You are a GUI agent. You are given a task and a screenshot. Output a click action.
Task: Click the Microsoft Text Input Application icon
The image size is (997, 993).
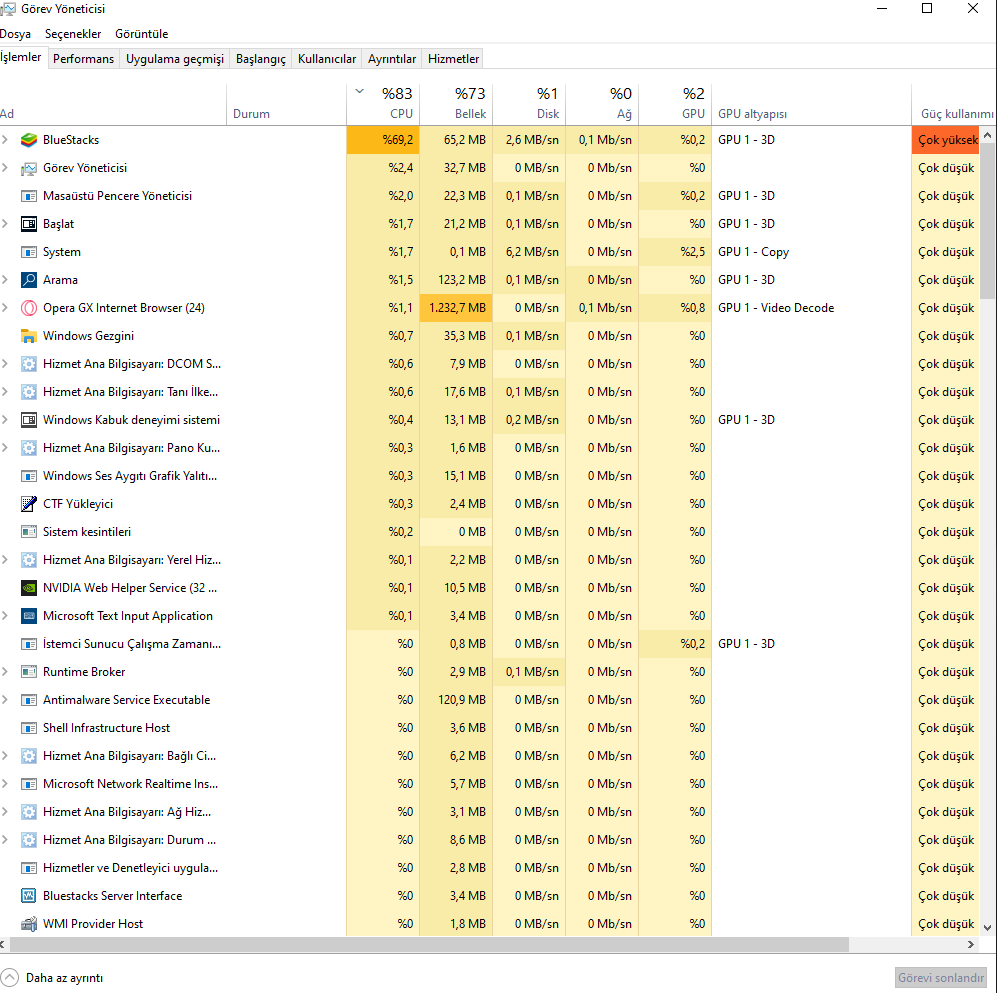(x=29, y=615)
